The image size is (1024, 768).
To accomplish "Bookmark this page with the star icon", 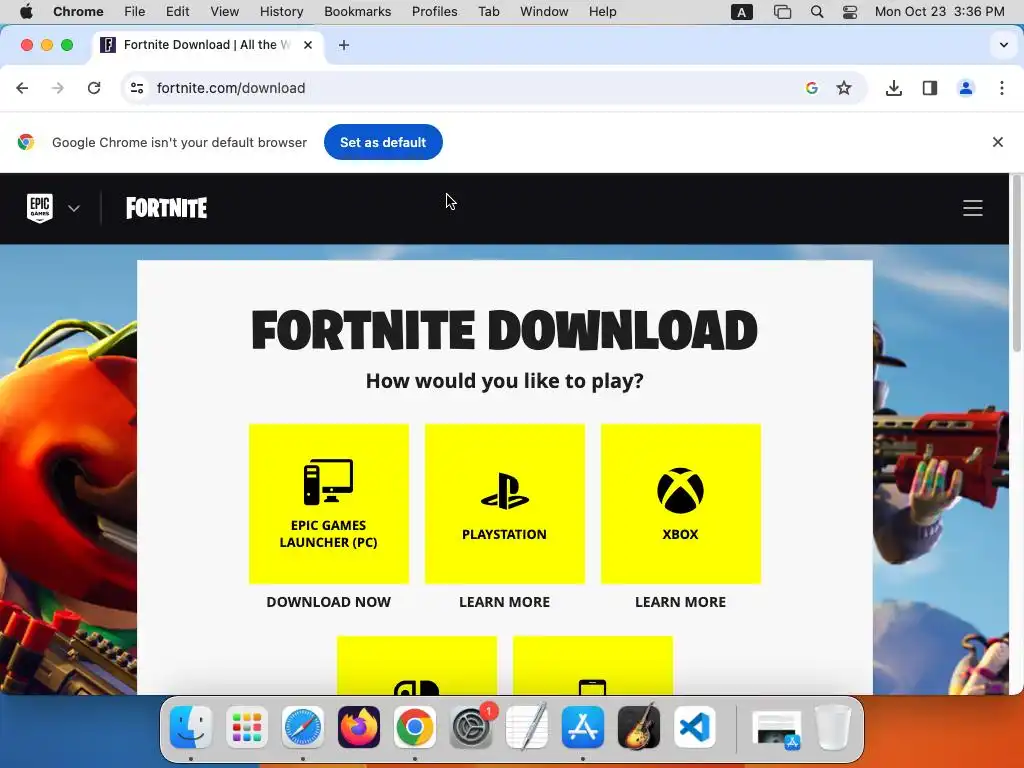I will coord(844,88).
